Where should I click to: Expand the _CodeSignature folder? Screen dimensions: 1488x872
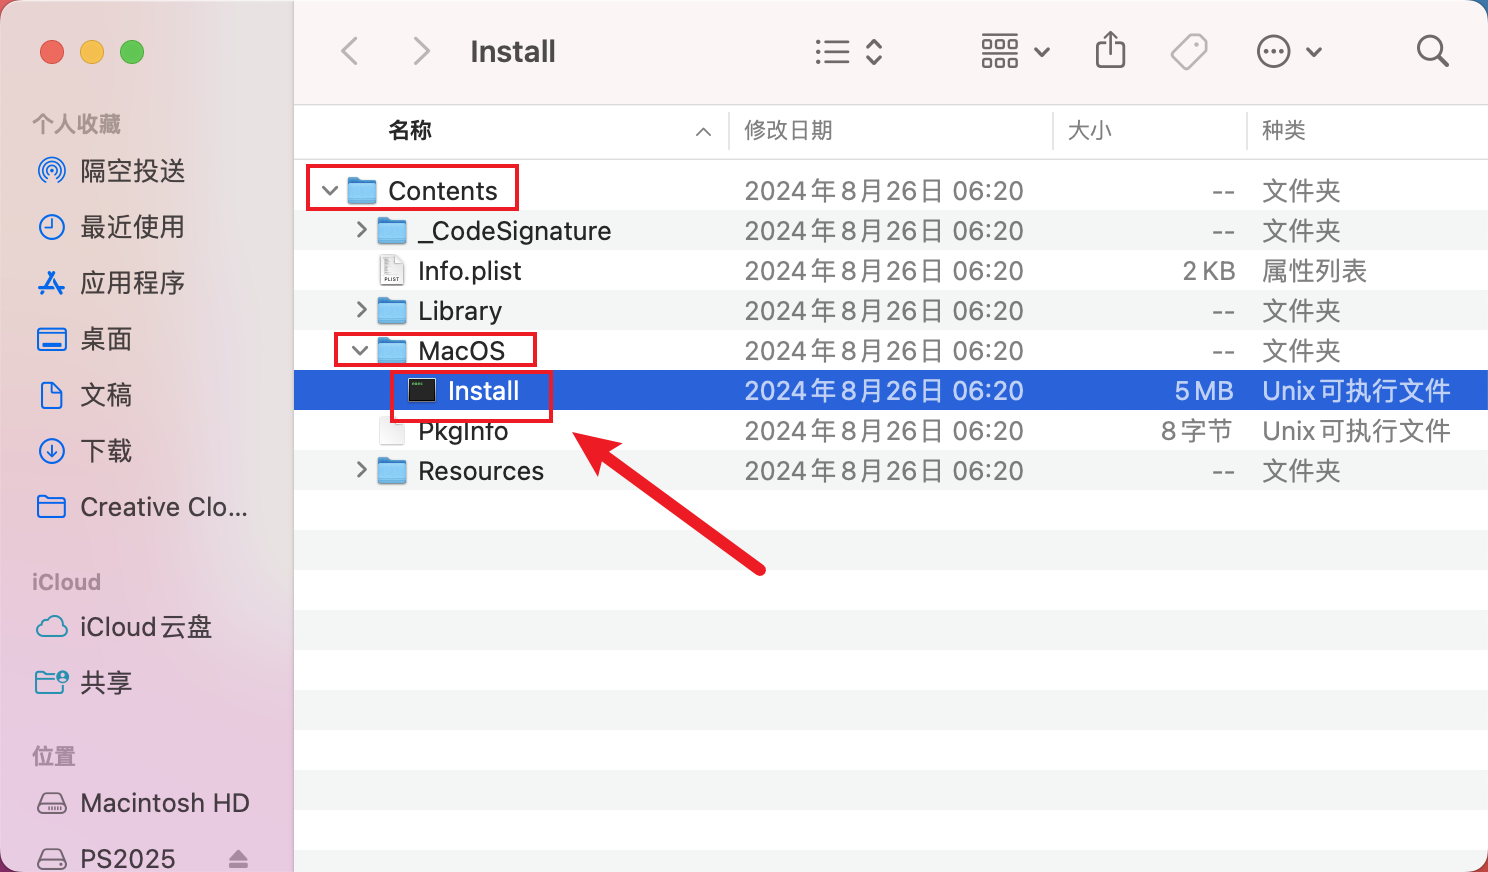pos(361,230)
